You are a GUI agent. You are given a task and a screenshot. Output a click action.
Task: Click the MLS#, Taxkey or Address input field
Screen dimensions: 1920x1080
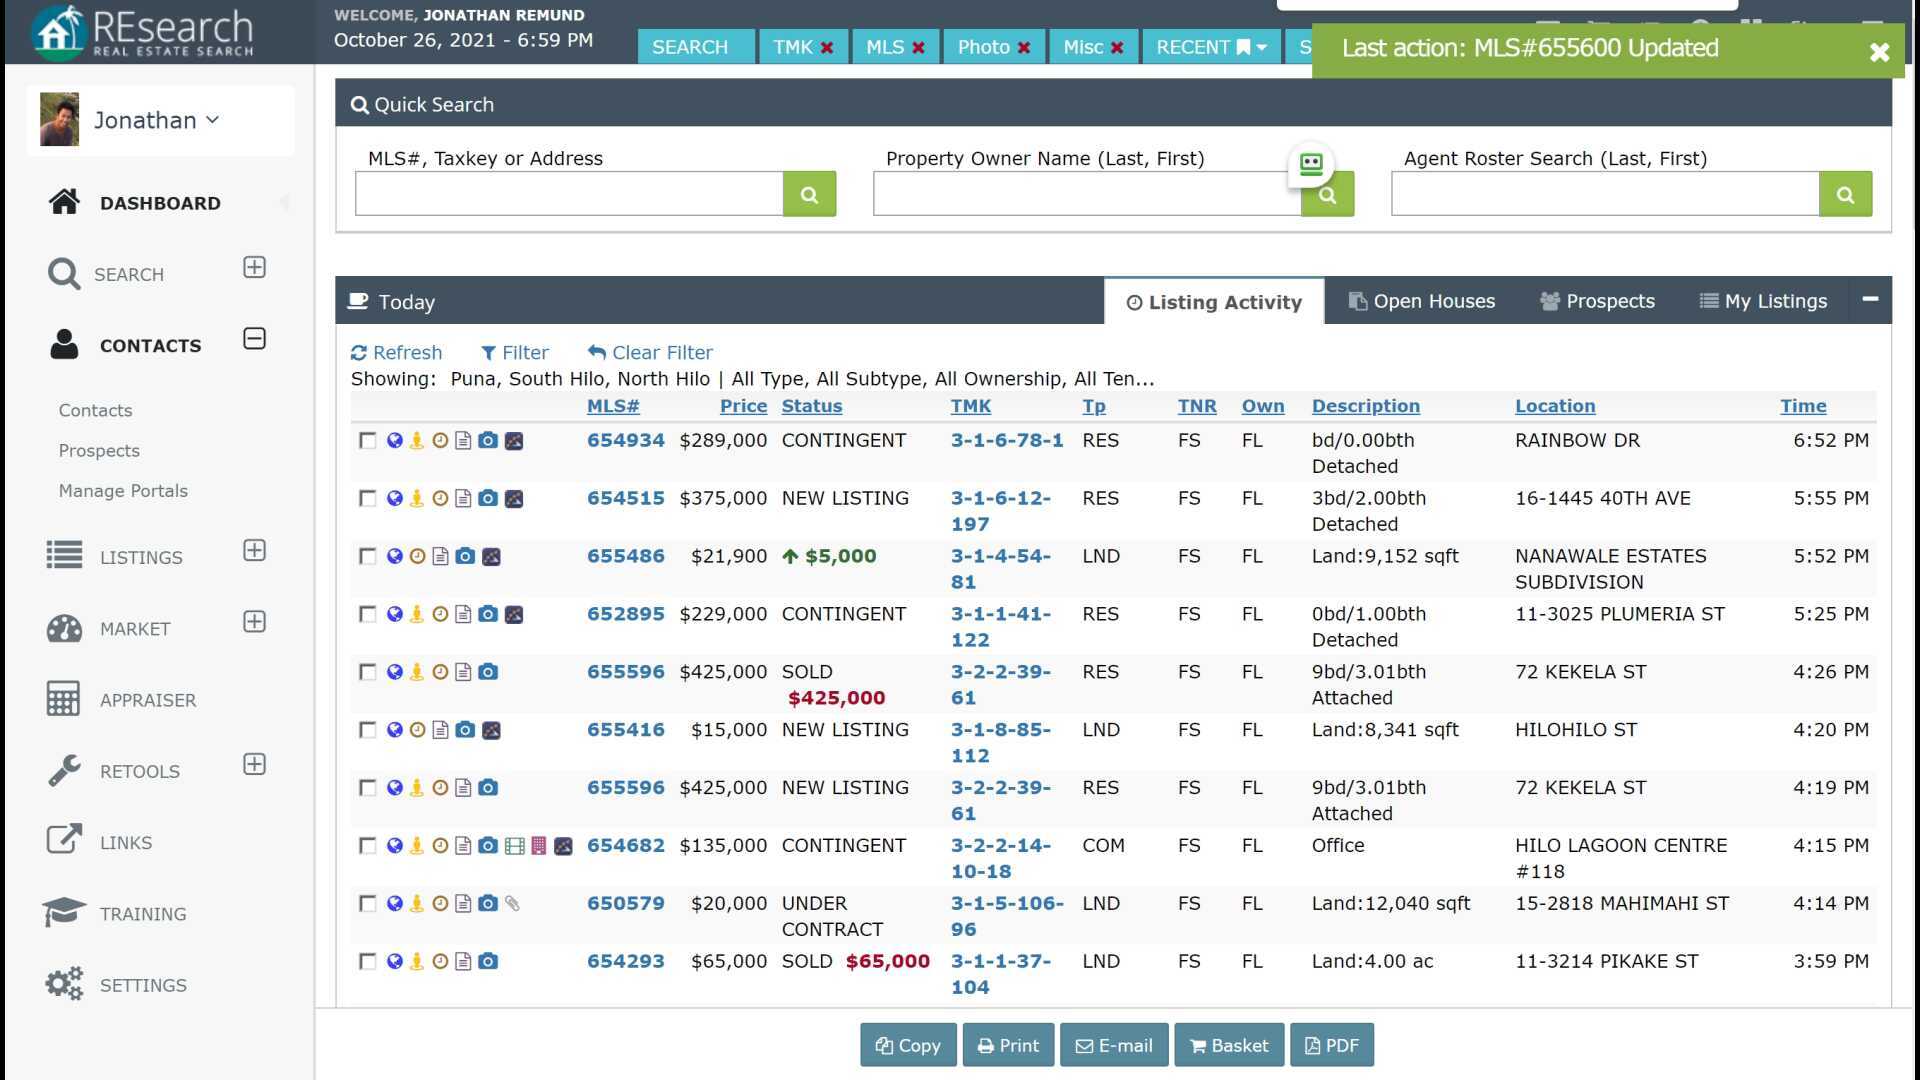[x=568, y=195]
